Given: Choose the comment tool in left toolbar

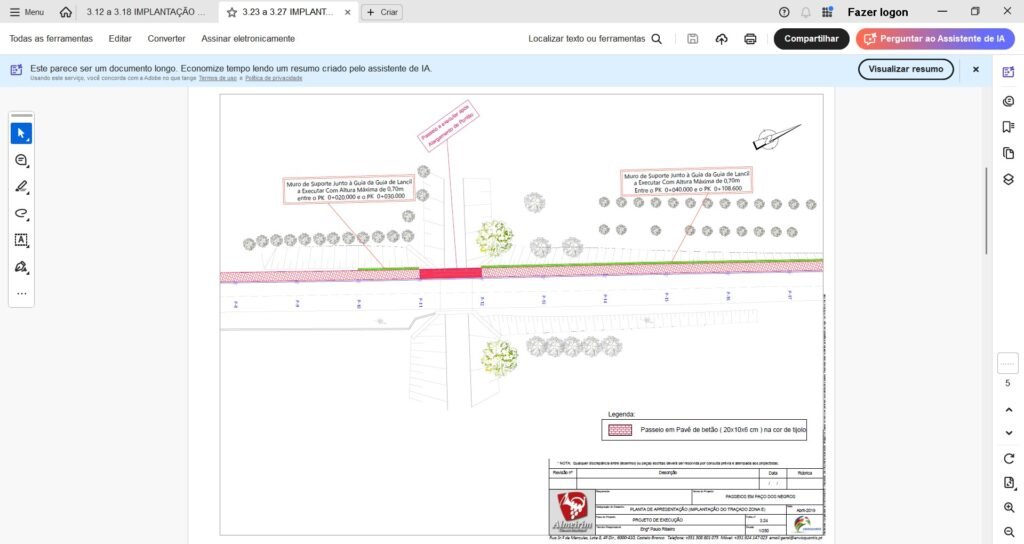Looking at the screenshot, I should pyautogui.click(x=21, y=160).
